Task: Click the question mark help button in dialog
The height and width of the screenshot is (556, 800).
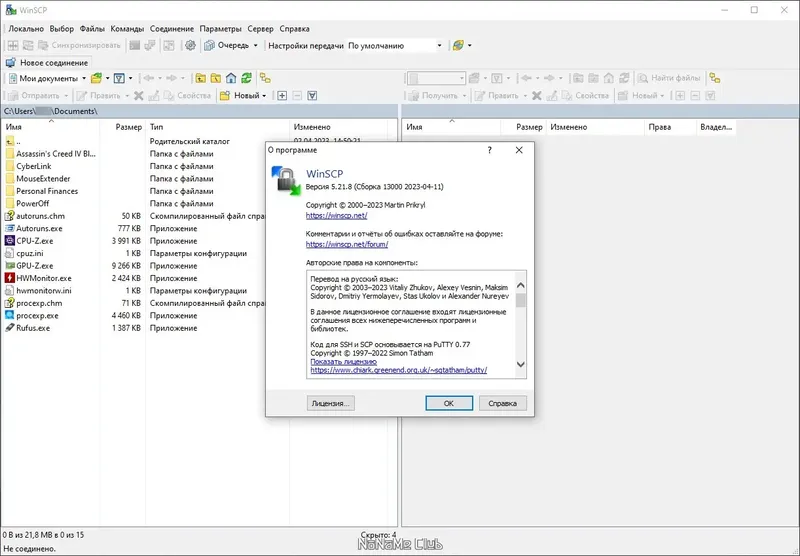Action: tap(489, 150)
